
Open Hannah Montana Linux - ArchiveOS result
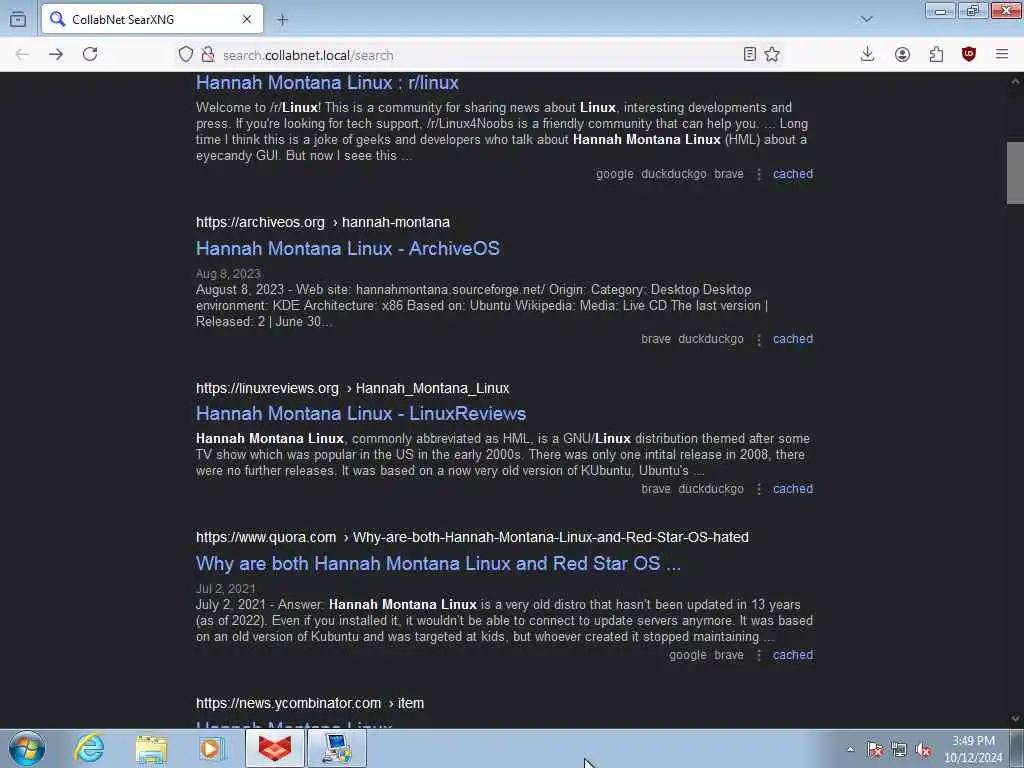347,249
